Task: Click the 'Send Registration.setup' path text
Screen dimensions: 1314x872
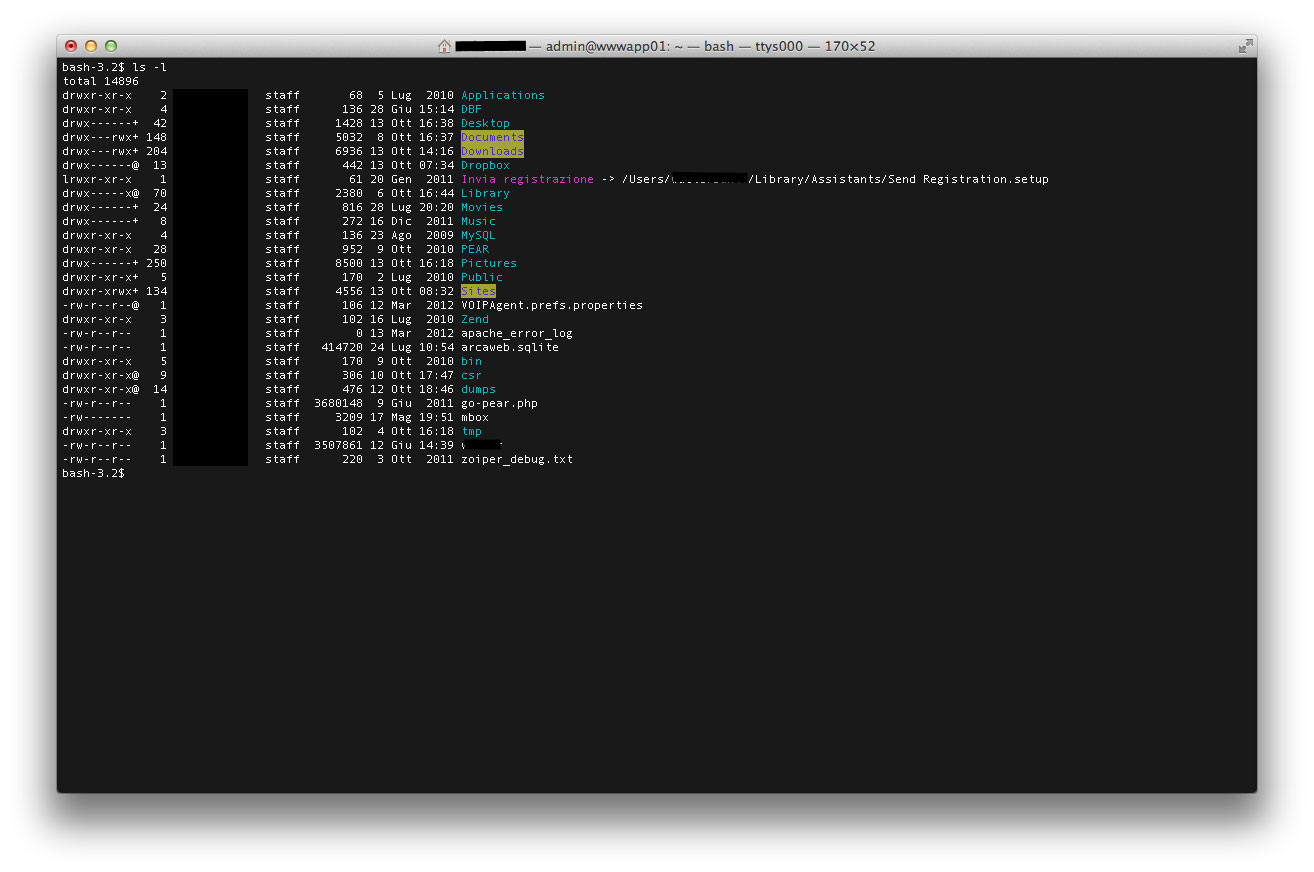Action: pos(968,179)
